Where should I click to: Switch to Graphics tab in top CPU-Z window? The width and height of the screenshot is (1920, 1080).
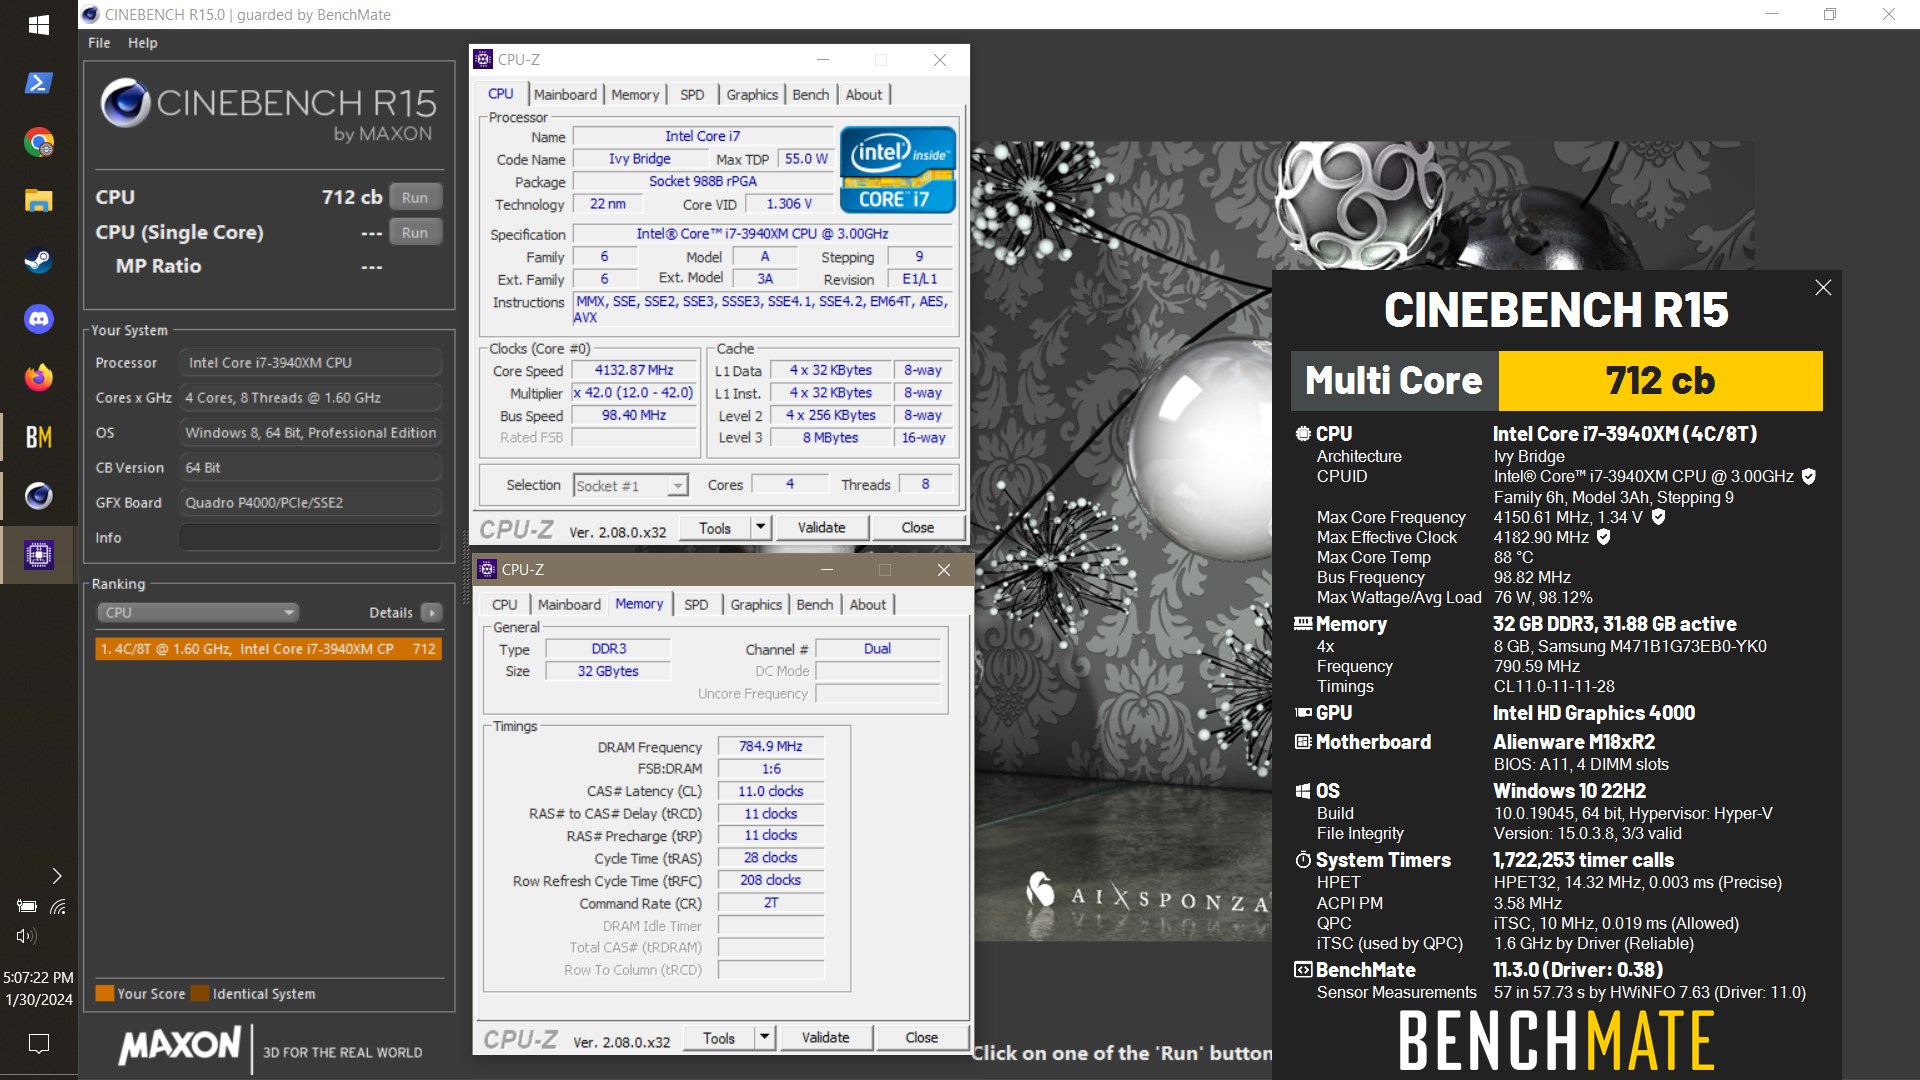(x=752, y=94)
